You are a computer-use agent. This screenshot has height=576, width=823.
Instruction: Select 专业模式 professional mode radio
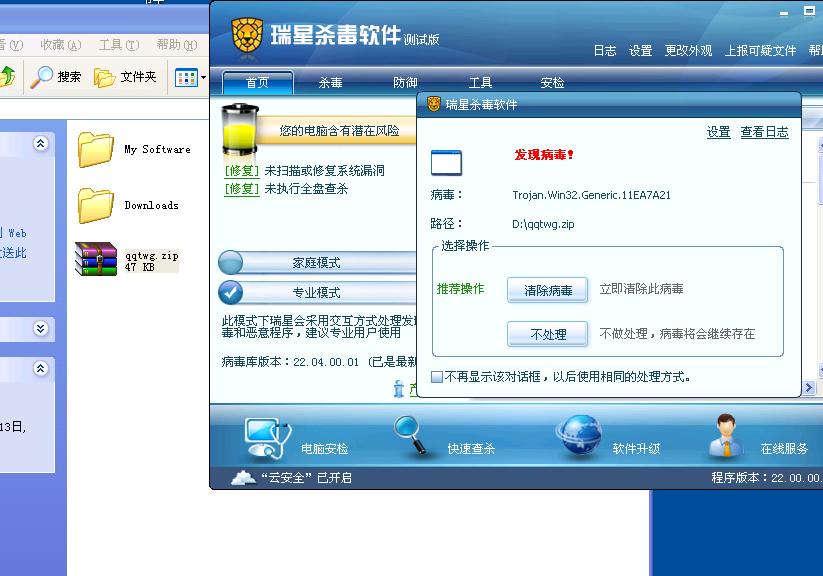(x=230, y=292)
